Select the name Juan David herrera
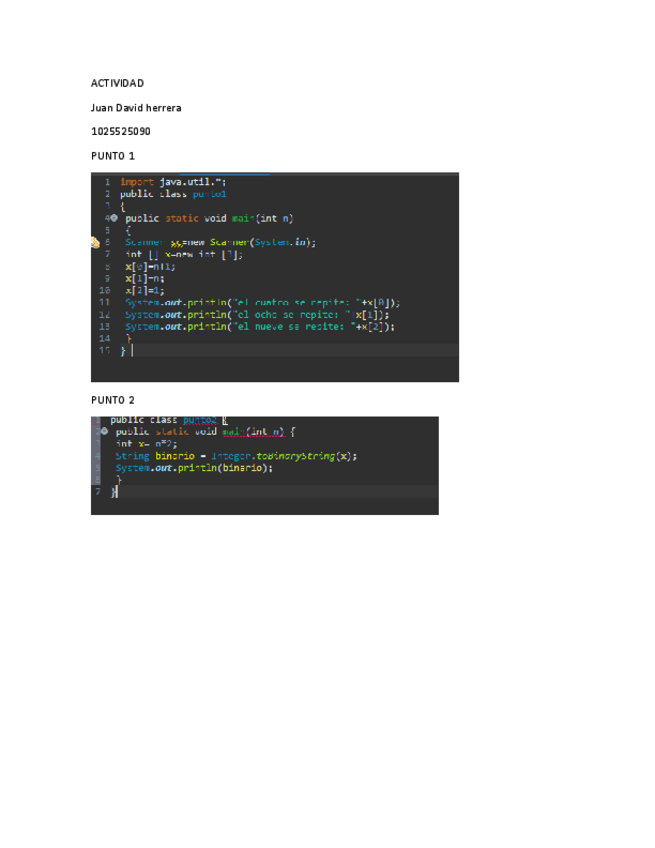 (136, 108)
